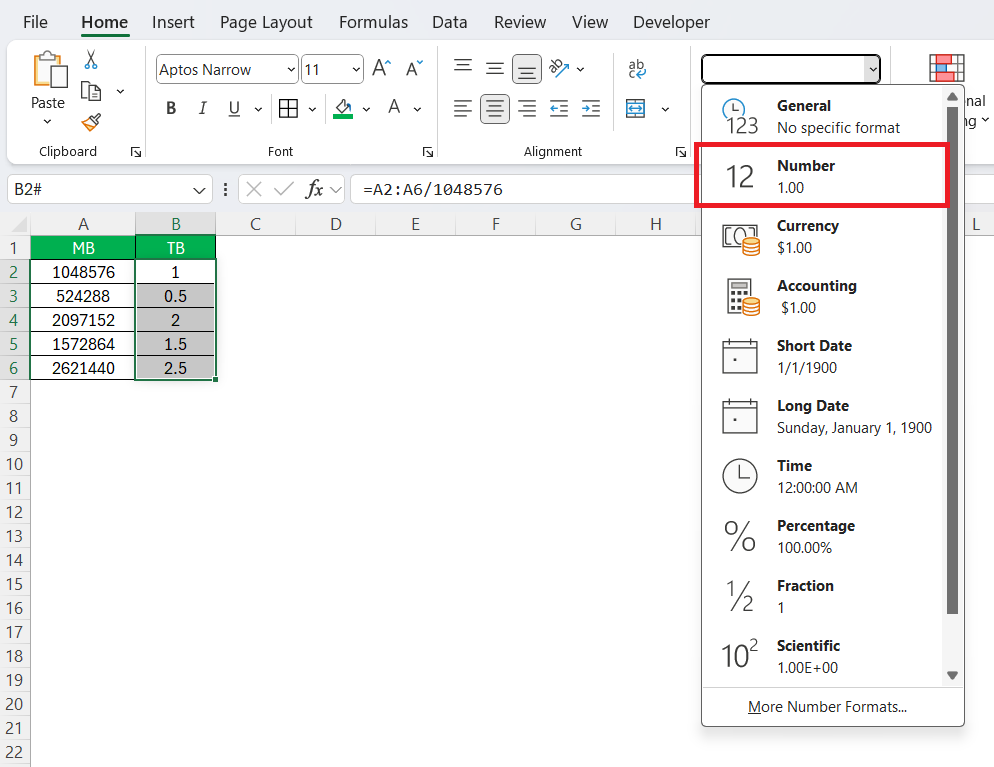Choose the Accounting format option
Viewport: 994px width, 767px height.
point(823,297)
